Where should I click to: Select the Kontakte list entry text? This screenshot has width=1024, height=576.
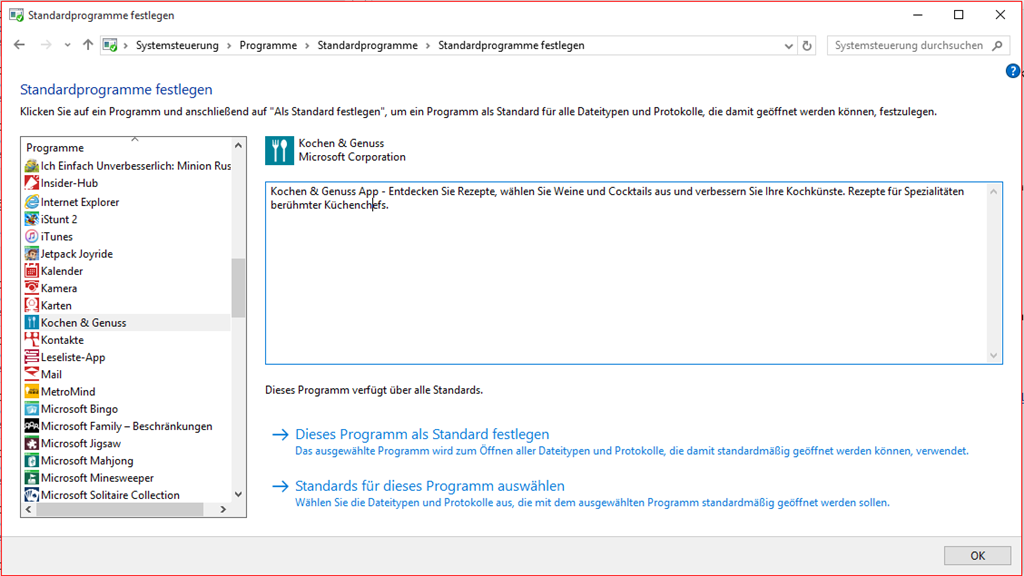click(x=62, y=340)
